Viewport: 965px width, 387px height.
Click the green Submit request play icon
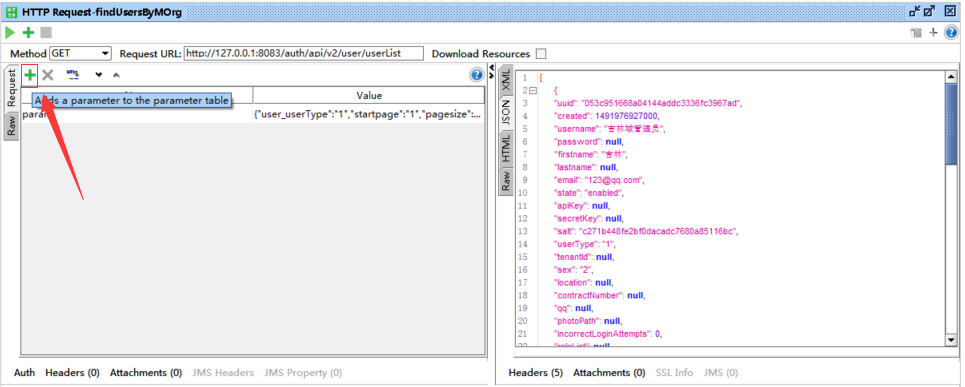pos(10,32)
